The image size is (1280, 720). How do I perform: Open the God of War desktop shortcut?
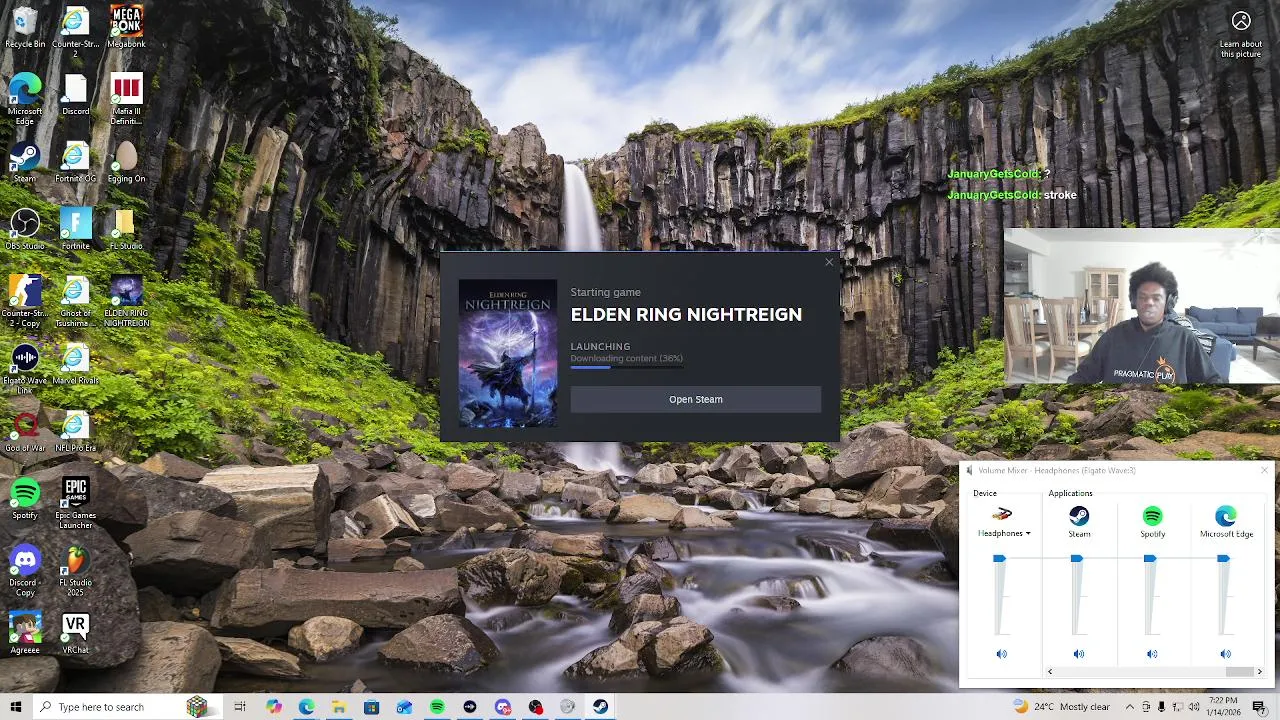[25, 431]
